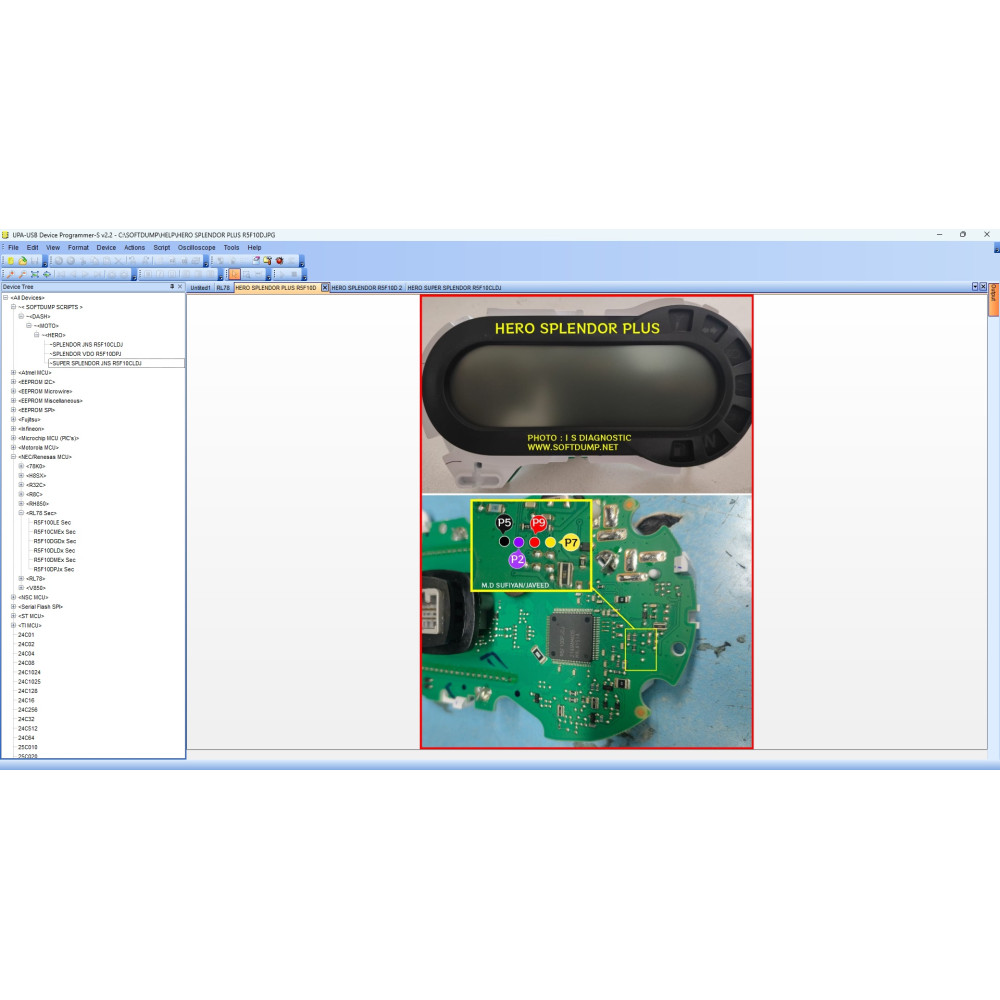This screenshot has width=1000, height=1000.
Task: Expand the EEPROM I2C node
Action: [x=13, y=382]
